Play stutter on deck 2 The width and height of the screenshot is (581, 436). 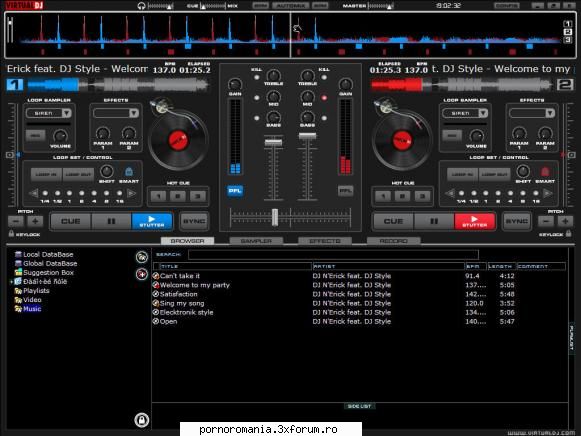(475, 221)
